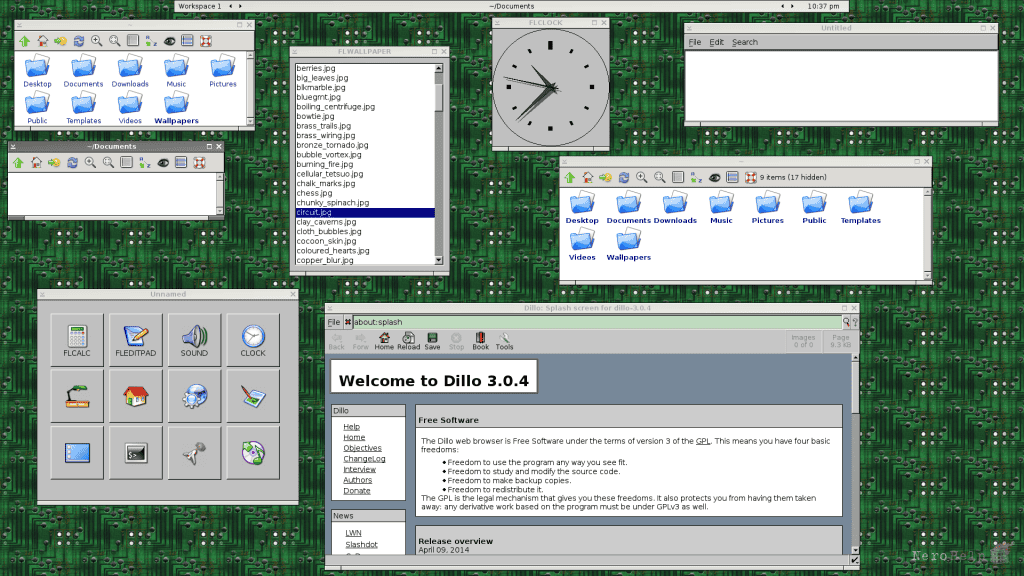The width and height of the screenshot is (1024, 576).
Task: Click the GPL hyperlink in Free Software text
Action: pos(703,441)
